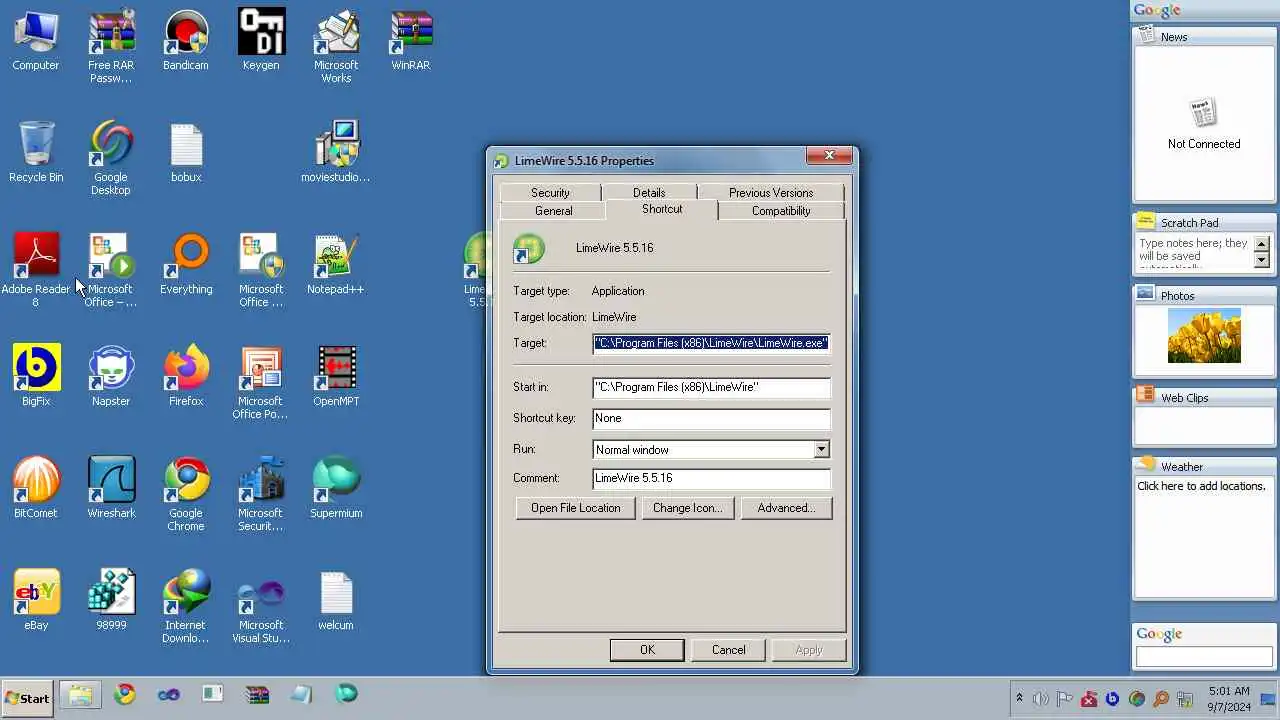The height and width of the screenshot is (720, 1280).
Task: Click the Open File Location button
Action: pos(576,508)
